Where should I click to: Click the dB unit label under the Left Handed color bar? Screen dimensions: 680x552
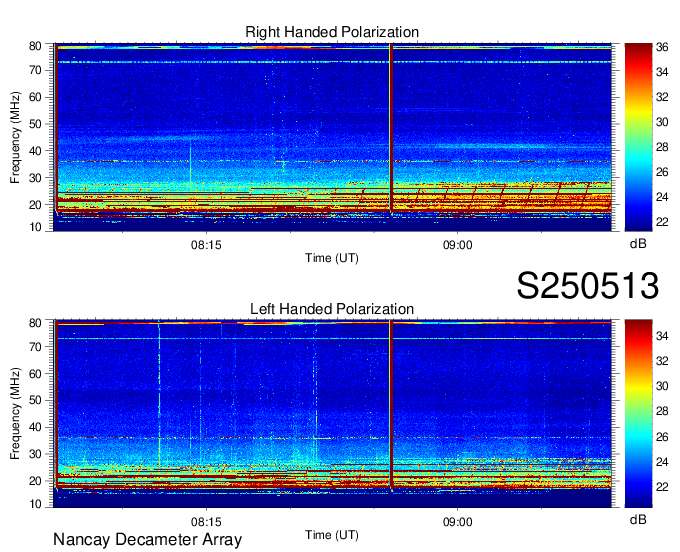click(x=638, y=519)
